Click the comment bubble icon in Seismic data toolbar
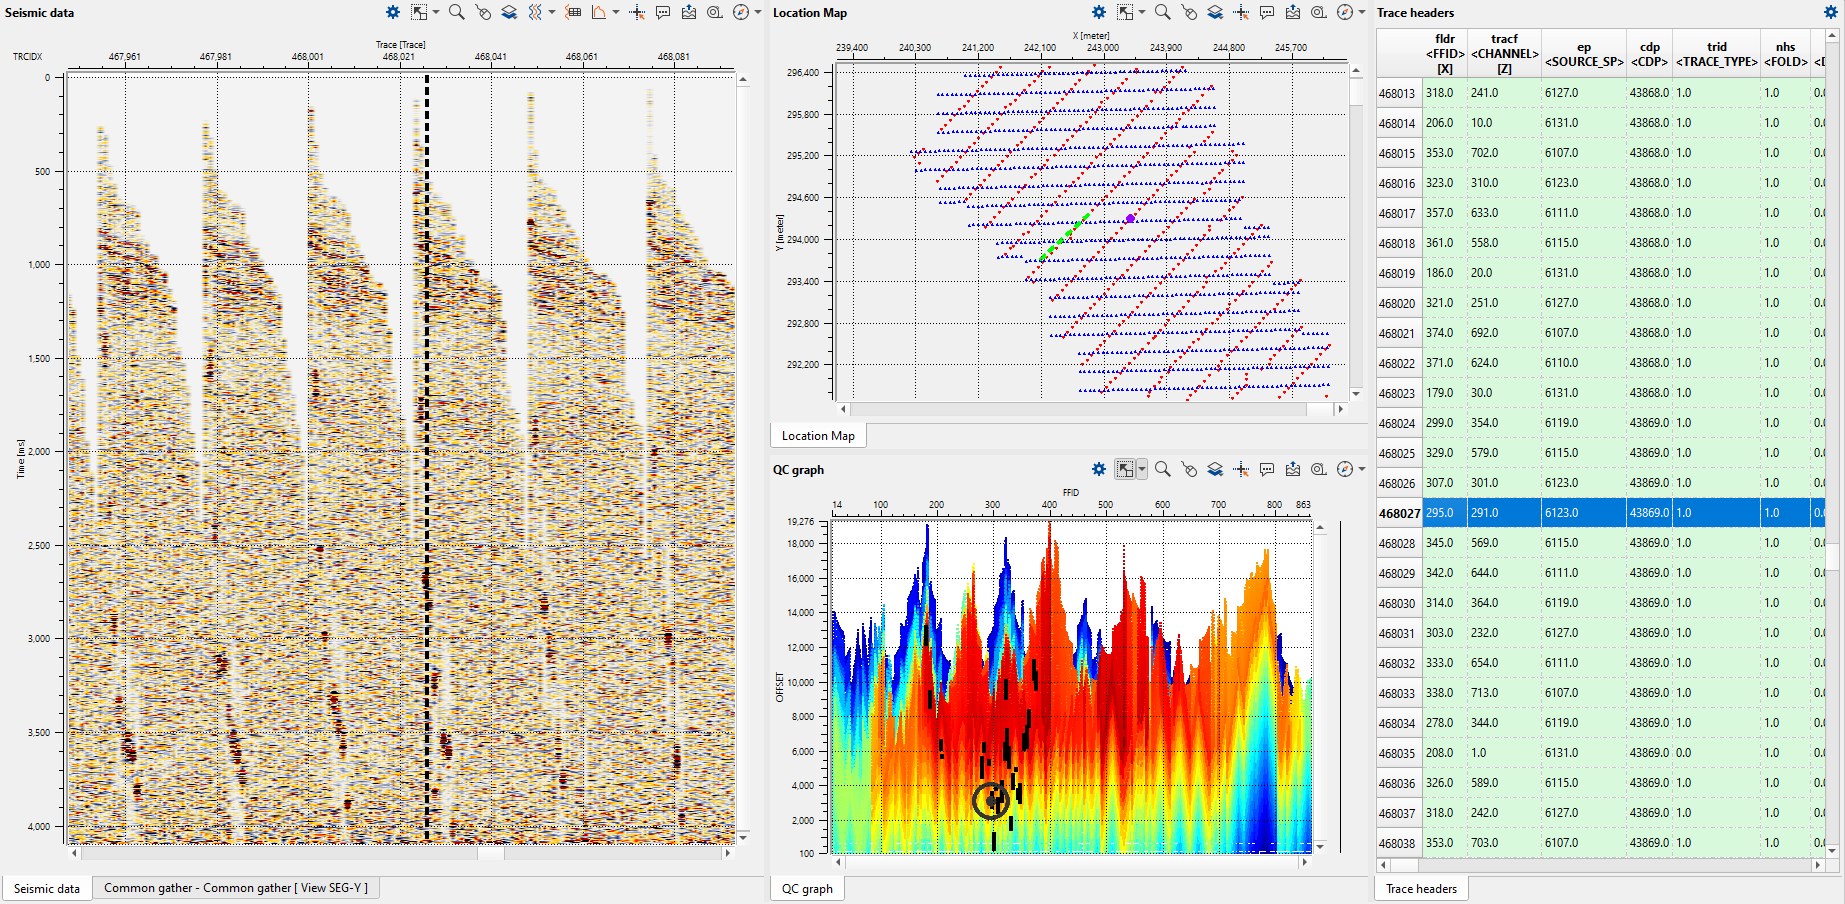This screenshot has width=1845, height=904. point(663,12)
